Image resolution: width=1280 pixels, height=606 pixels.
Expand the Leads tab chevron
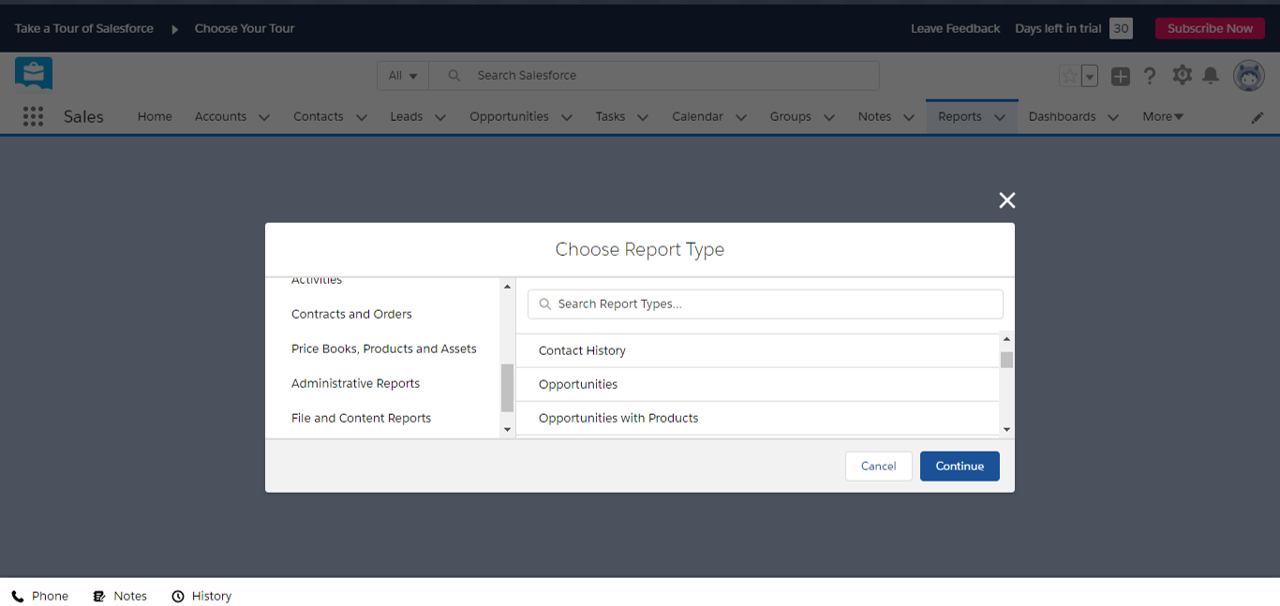(x=440, y=117)
